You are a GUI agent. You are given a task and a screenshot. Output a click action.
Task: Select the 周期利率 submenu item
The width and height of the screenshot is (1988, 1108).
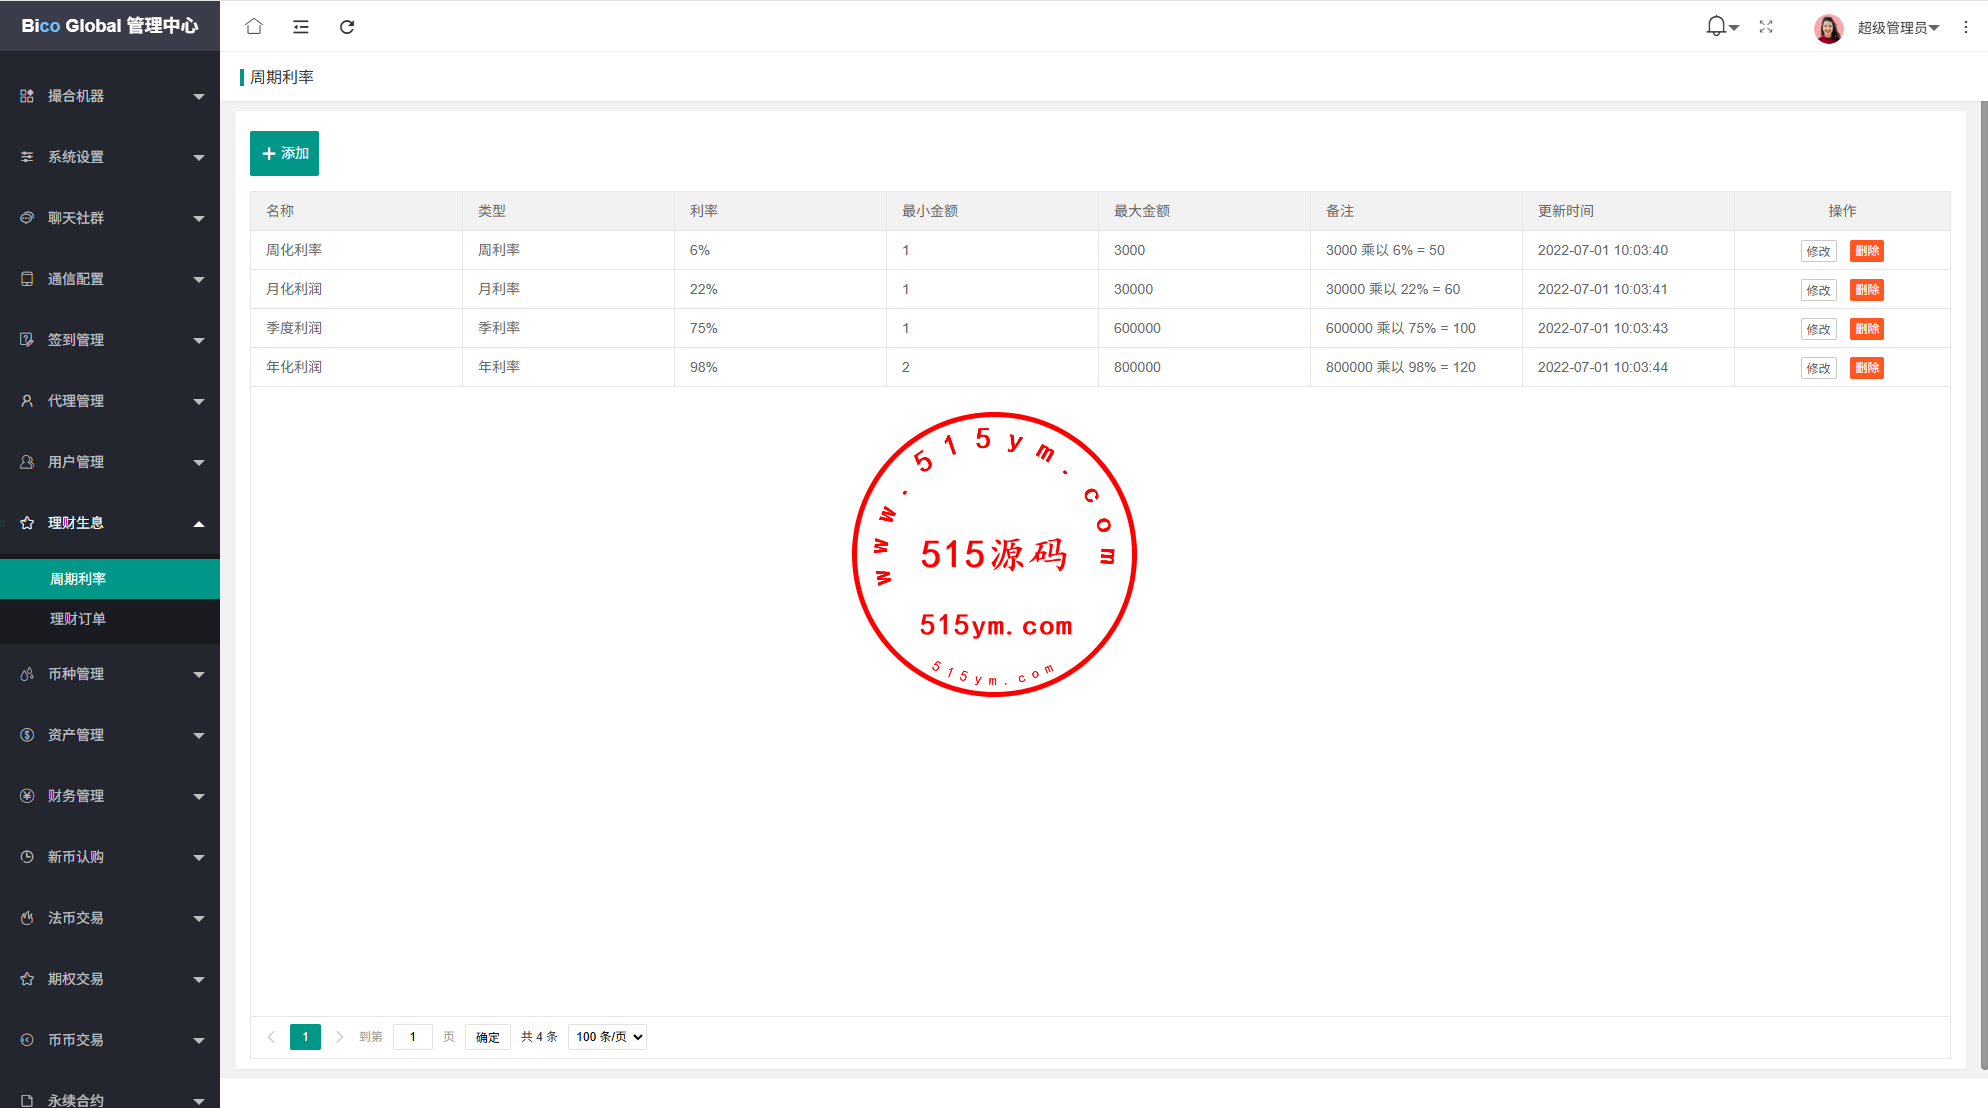[x=78, y=579]
